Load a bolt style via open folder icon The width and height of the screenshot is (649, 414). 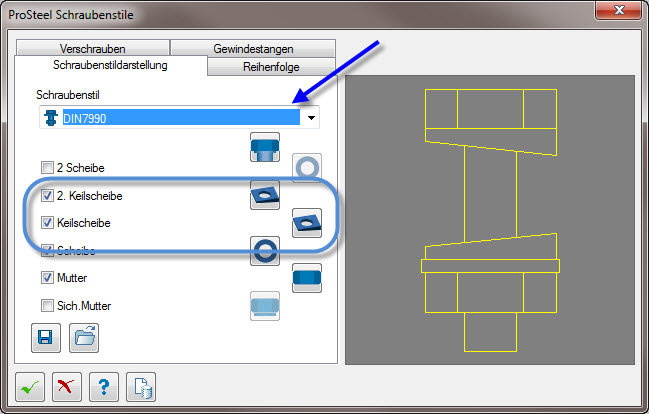pos(84,338)
